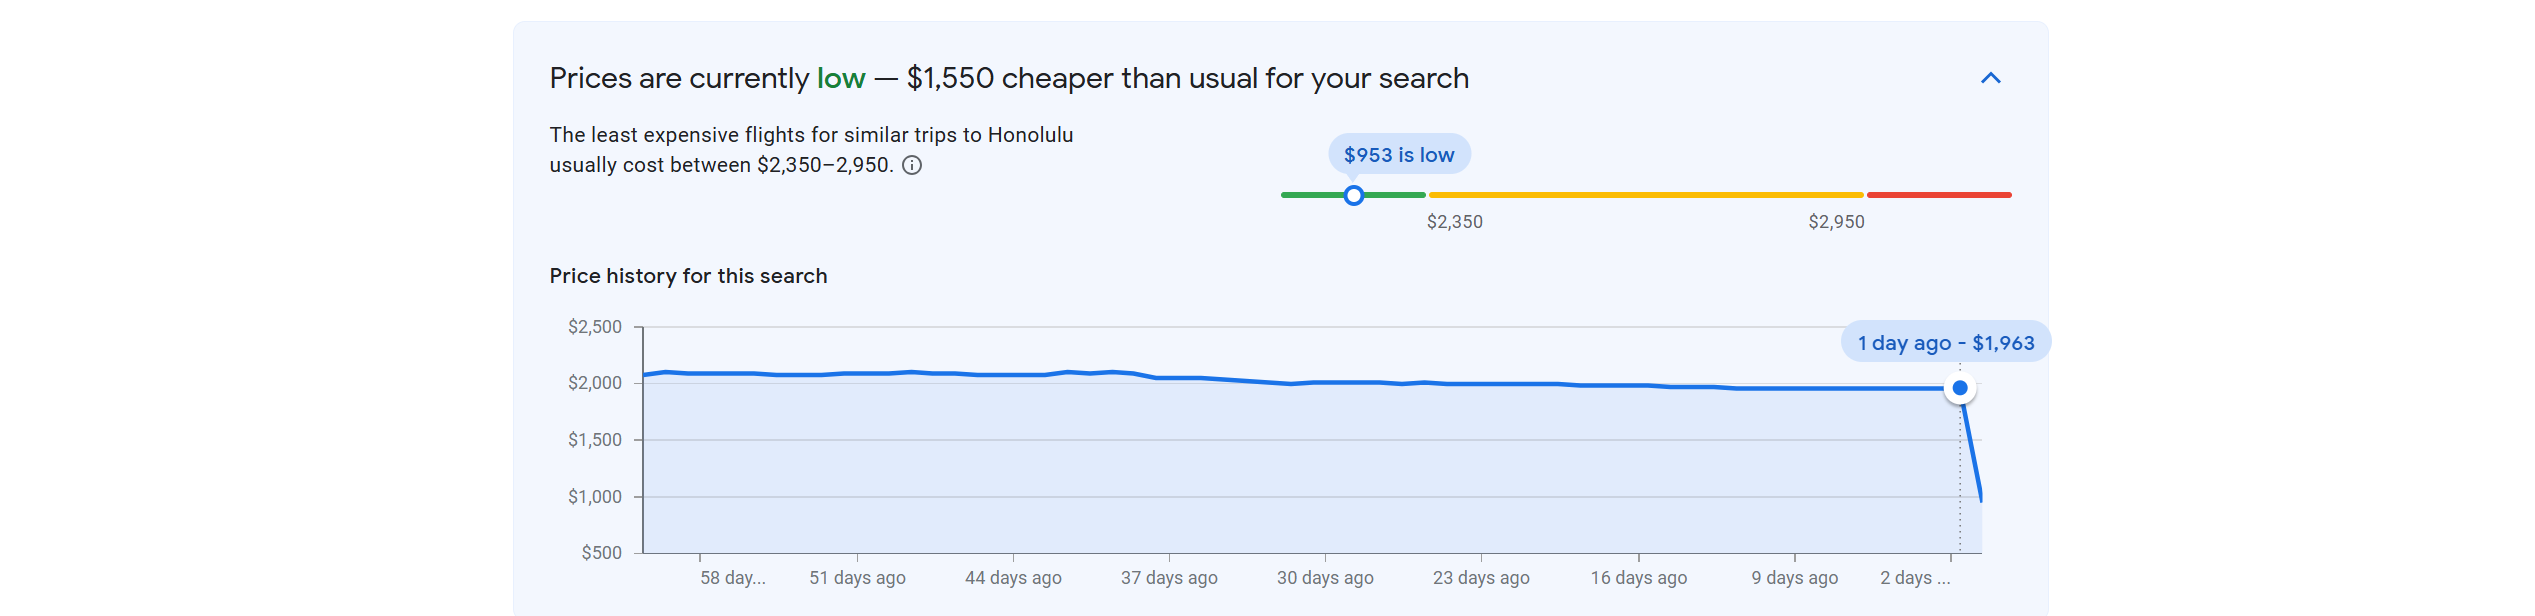Screen dimensions: 2535x616
Task: Click the "23 days ago" axis label
Action: coord(1481,578)
